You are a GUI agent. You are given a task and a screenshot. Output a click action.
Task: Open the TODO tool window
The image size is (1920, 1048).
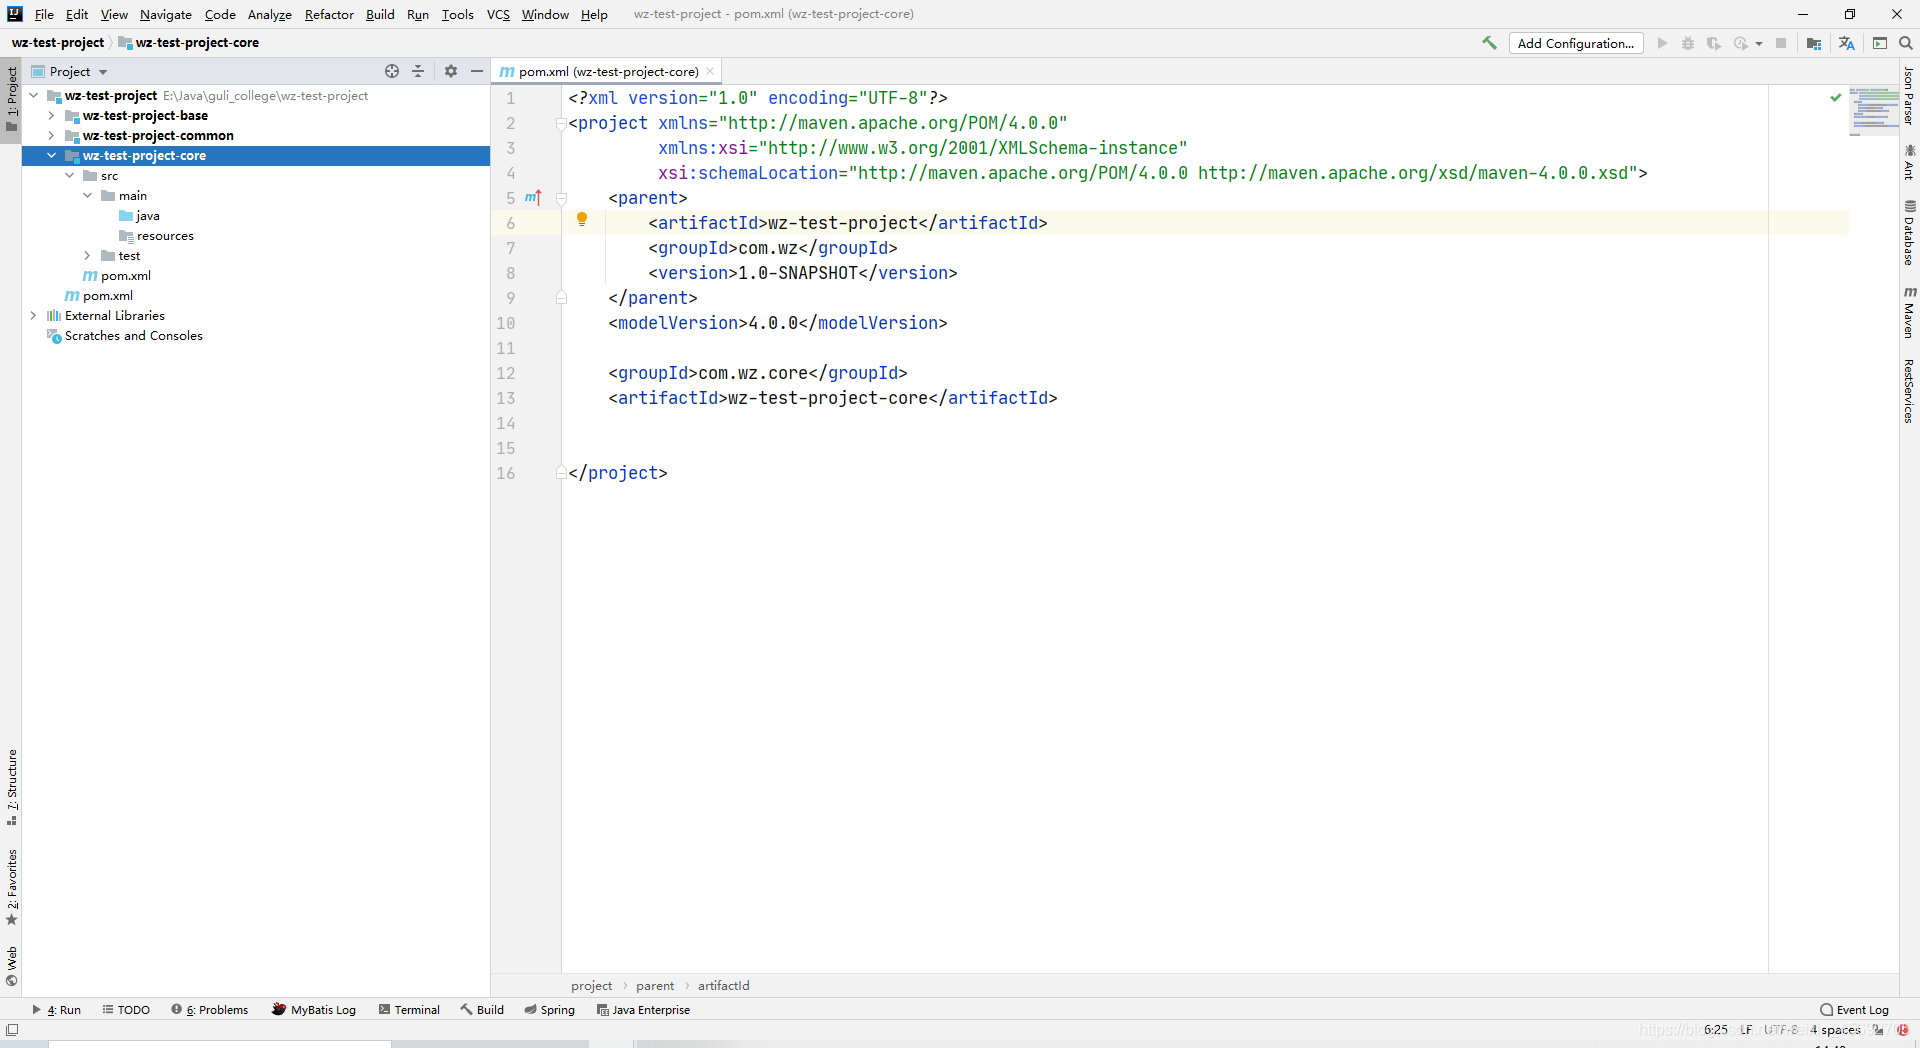coord(126,1009)
